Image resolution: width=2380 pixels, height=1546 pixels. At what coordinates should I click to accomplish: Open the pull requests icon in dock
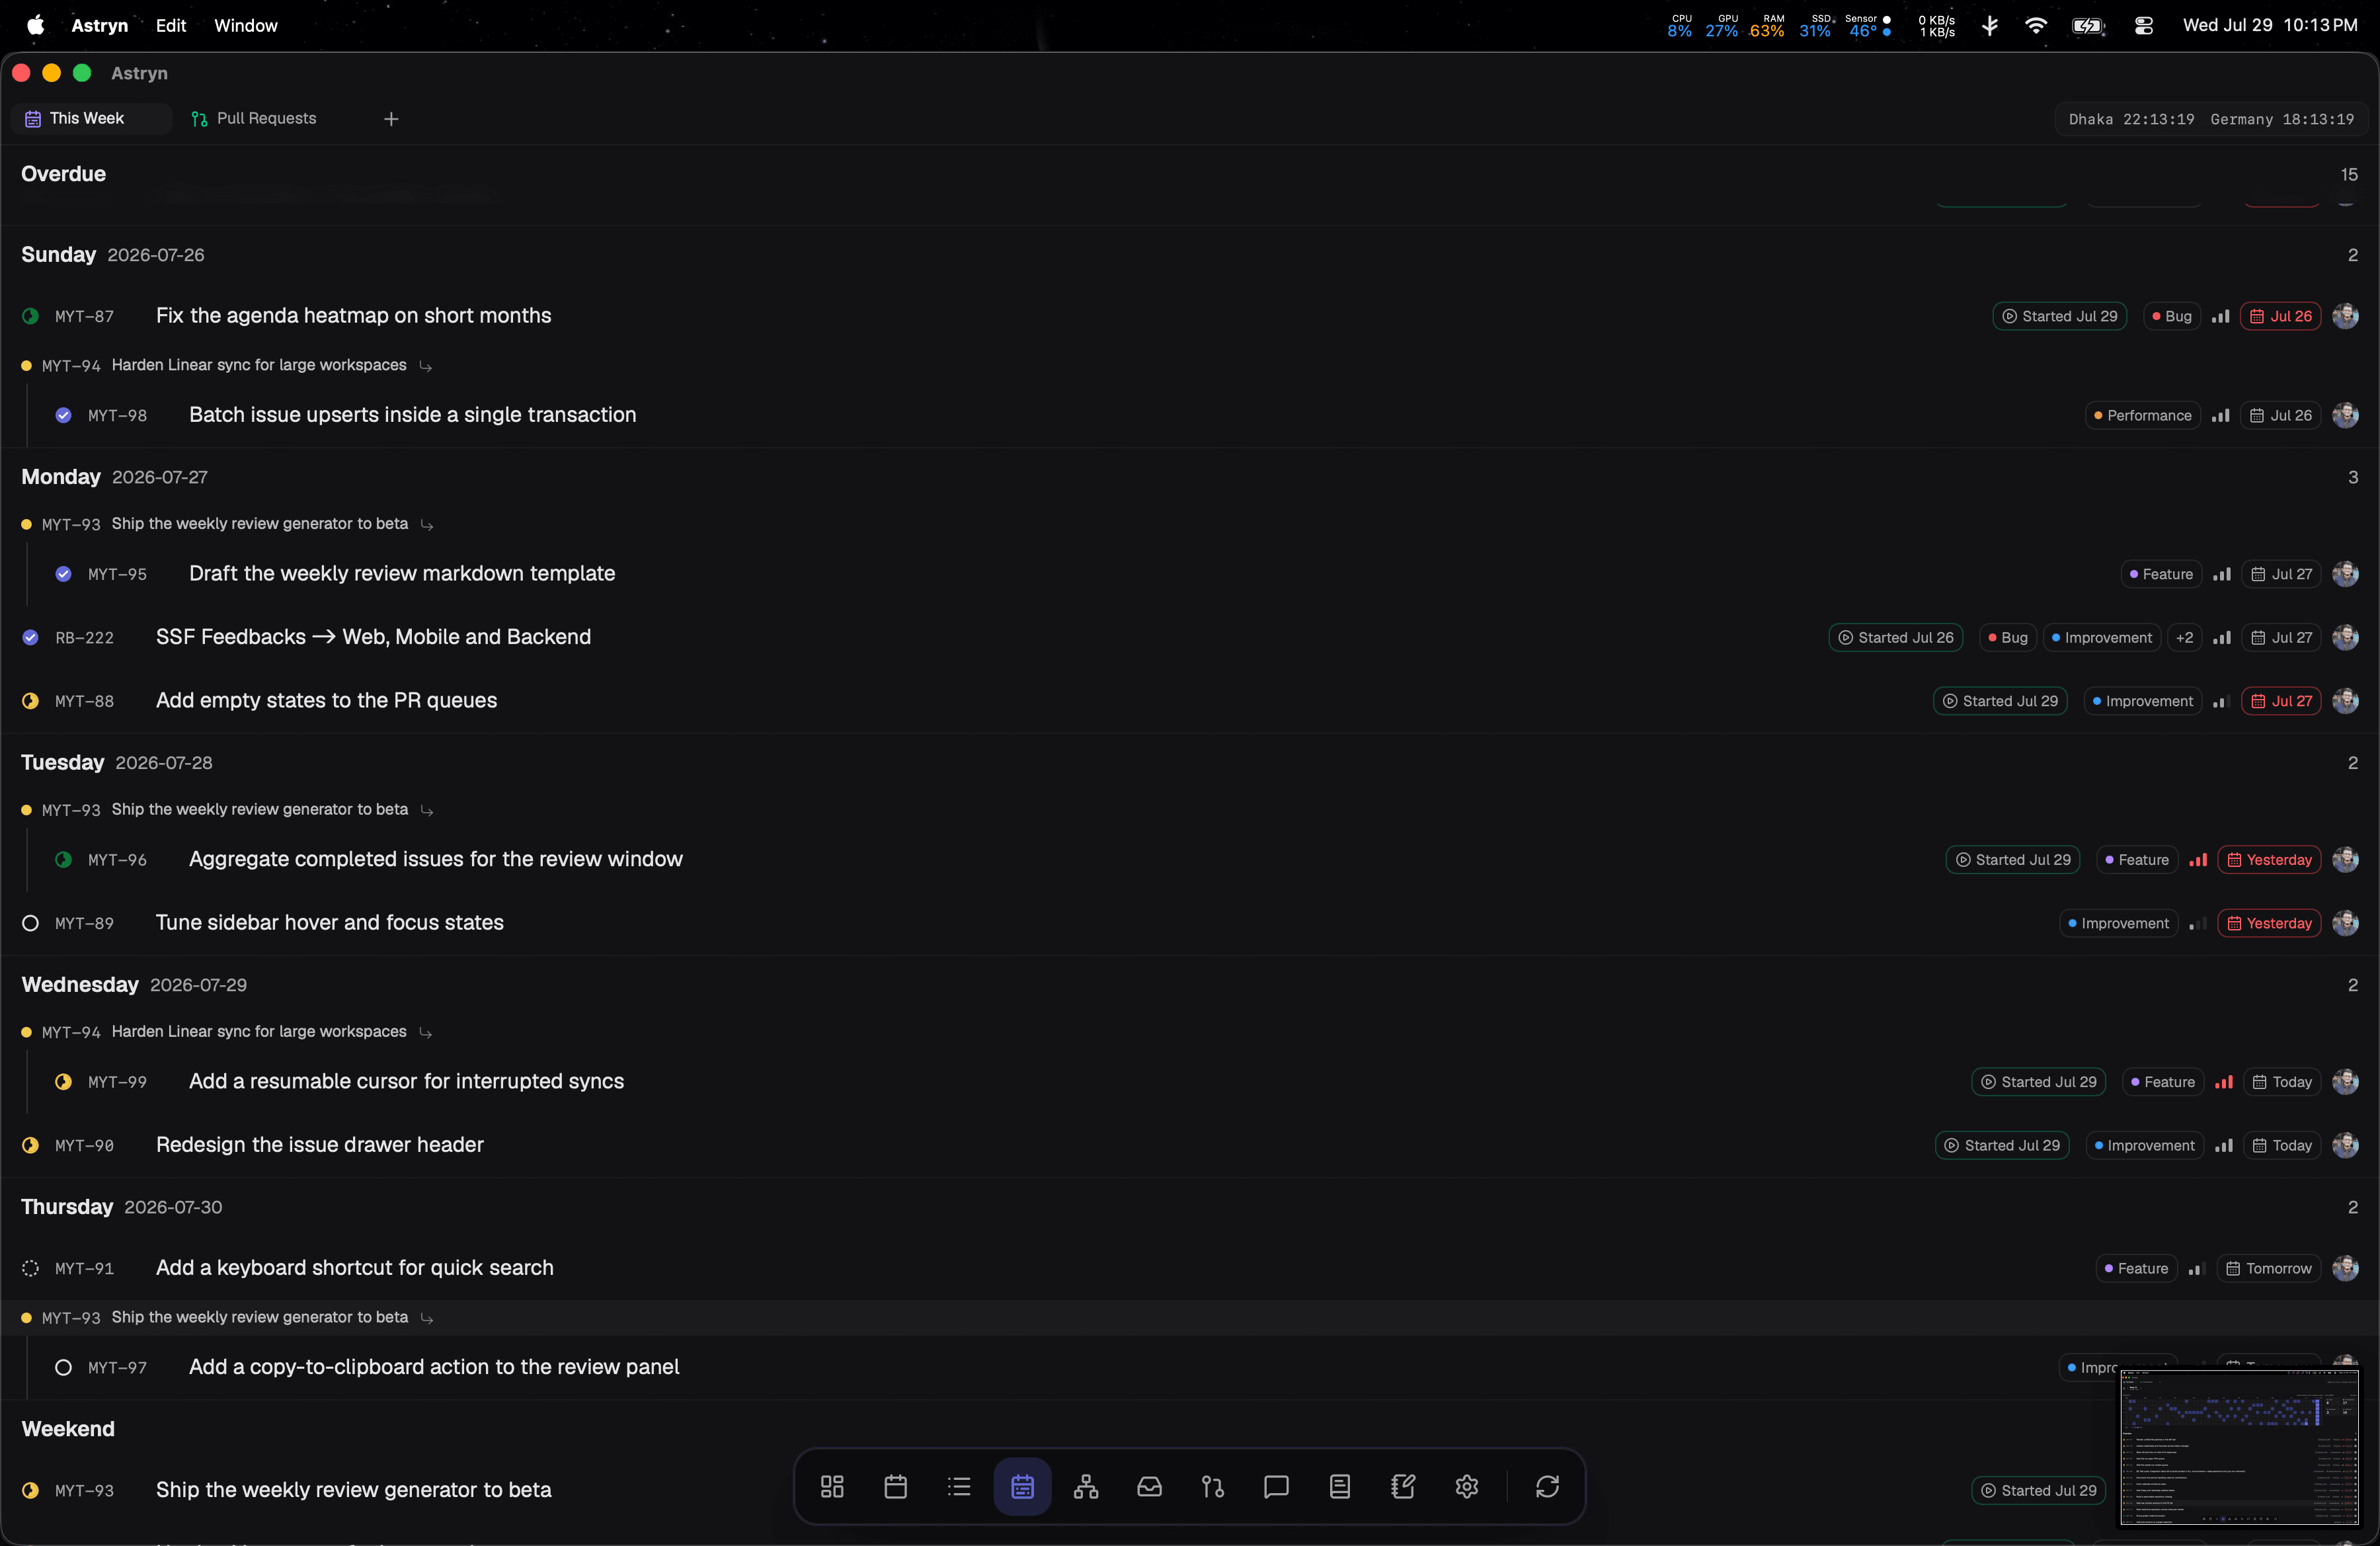click(x=1213, y=1486)
